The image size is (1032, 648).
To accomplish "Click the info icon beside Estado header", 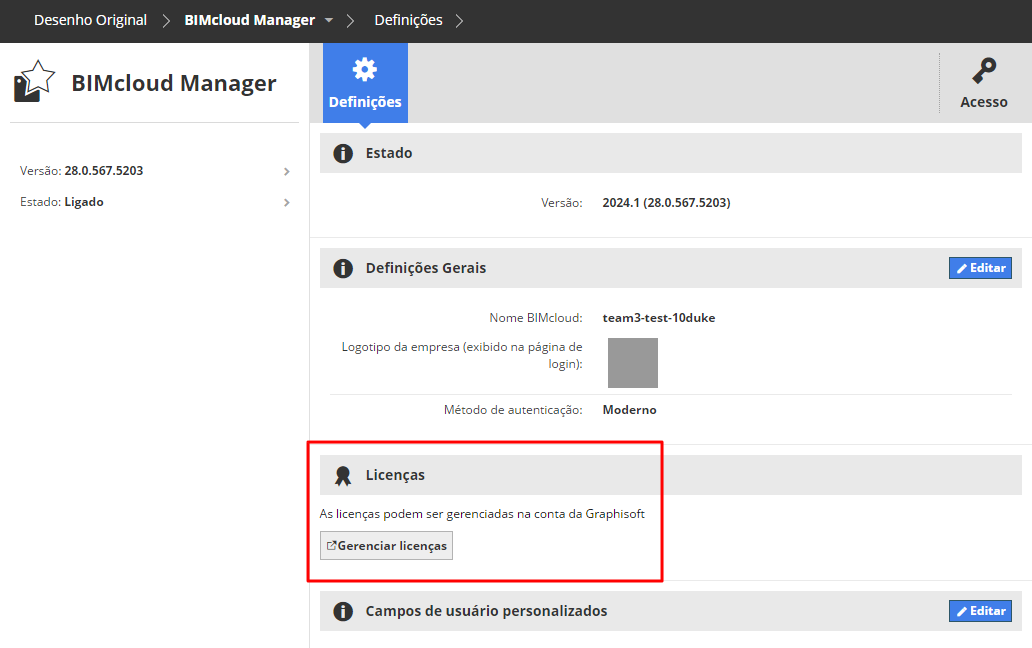I will 343,153.
